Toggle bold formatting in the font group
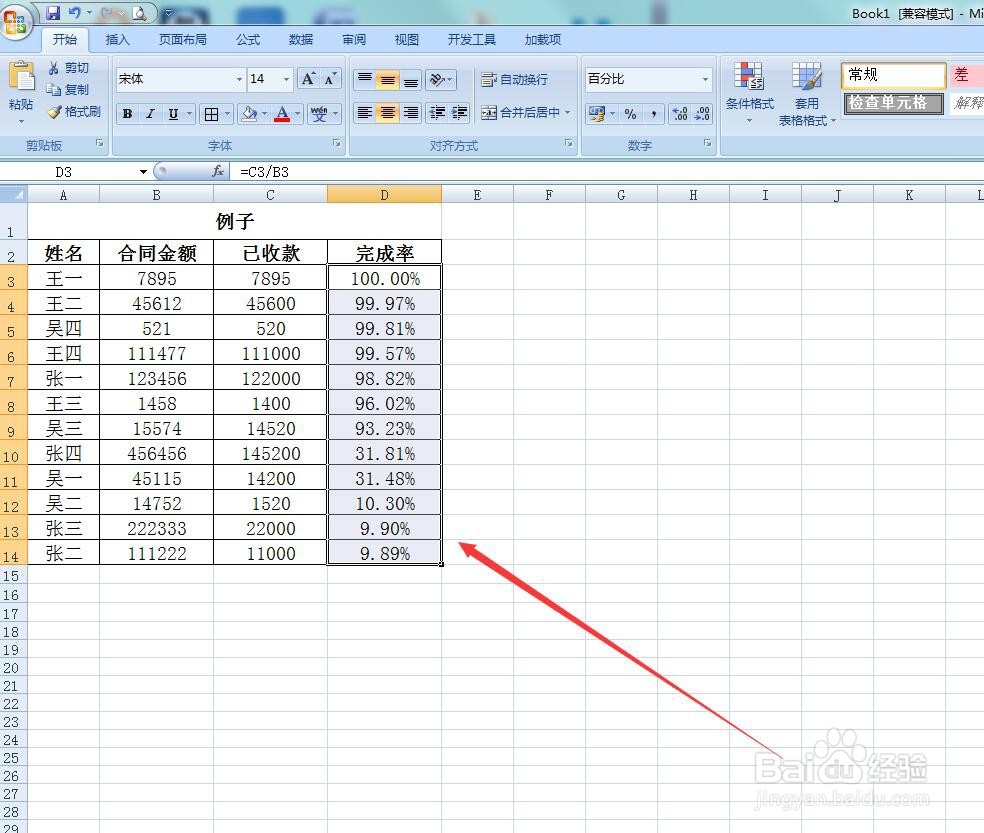984x833 pixels. (x=127, y=113)
